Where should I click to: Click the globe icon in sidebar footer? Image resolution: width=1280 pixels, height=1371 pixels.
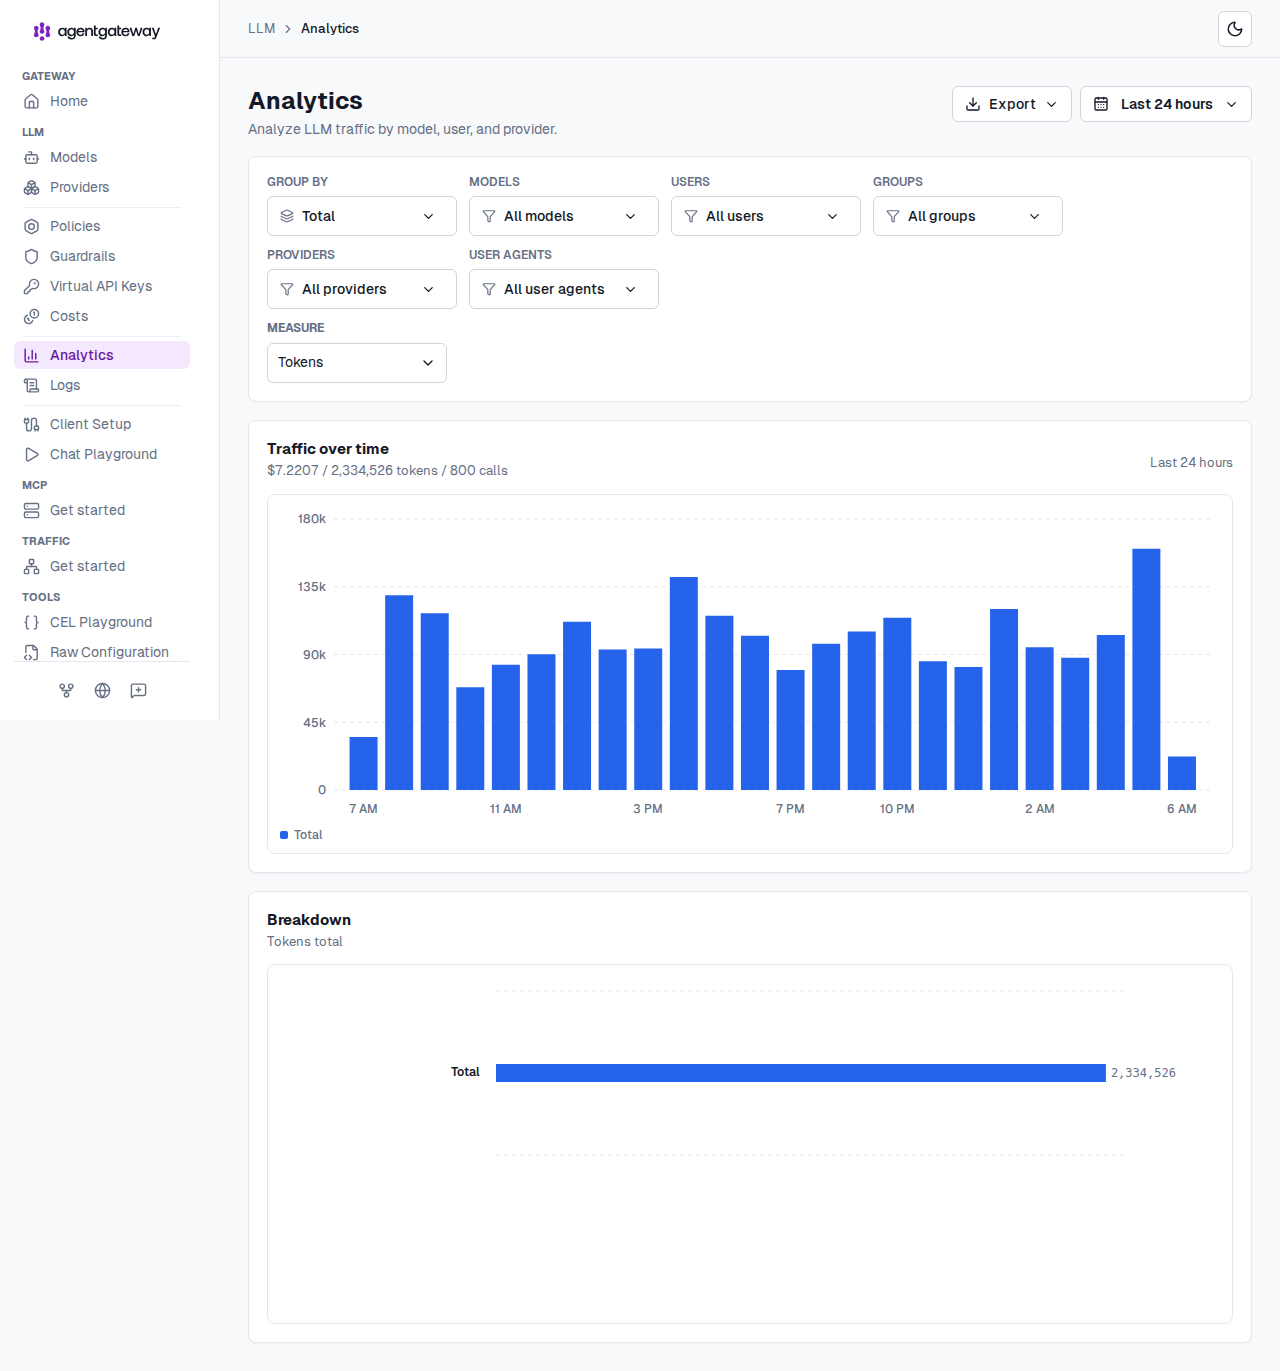tap(103, 690)
